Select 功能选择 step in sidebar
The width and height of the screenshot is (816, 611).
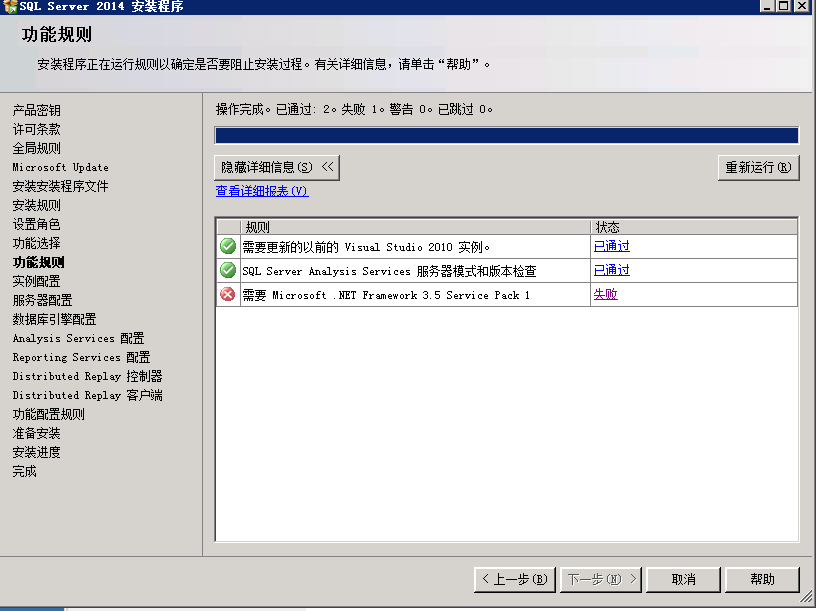(36, 243)
